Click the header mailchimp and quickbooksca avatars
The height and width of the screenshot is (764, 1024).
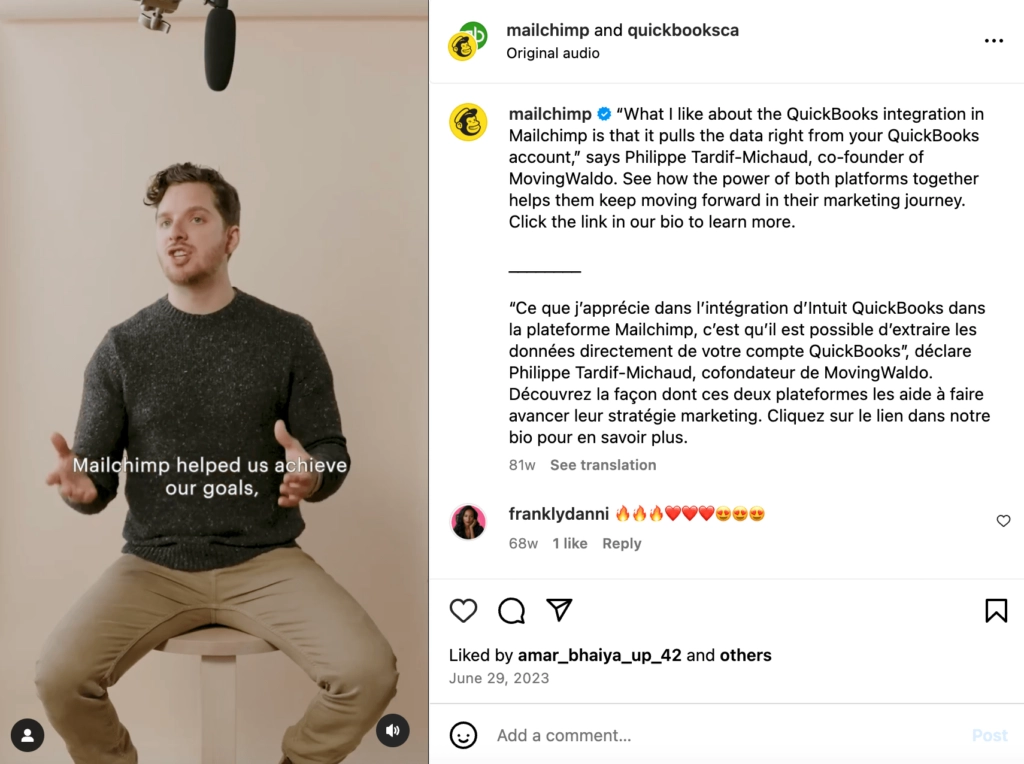tap(467, 41)
